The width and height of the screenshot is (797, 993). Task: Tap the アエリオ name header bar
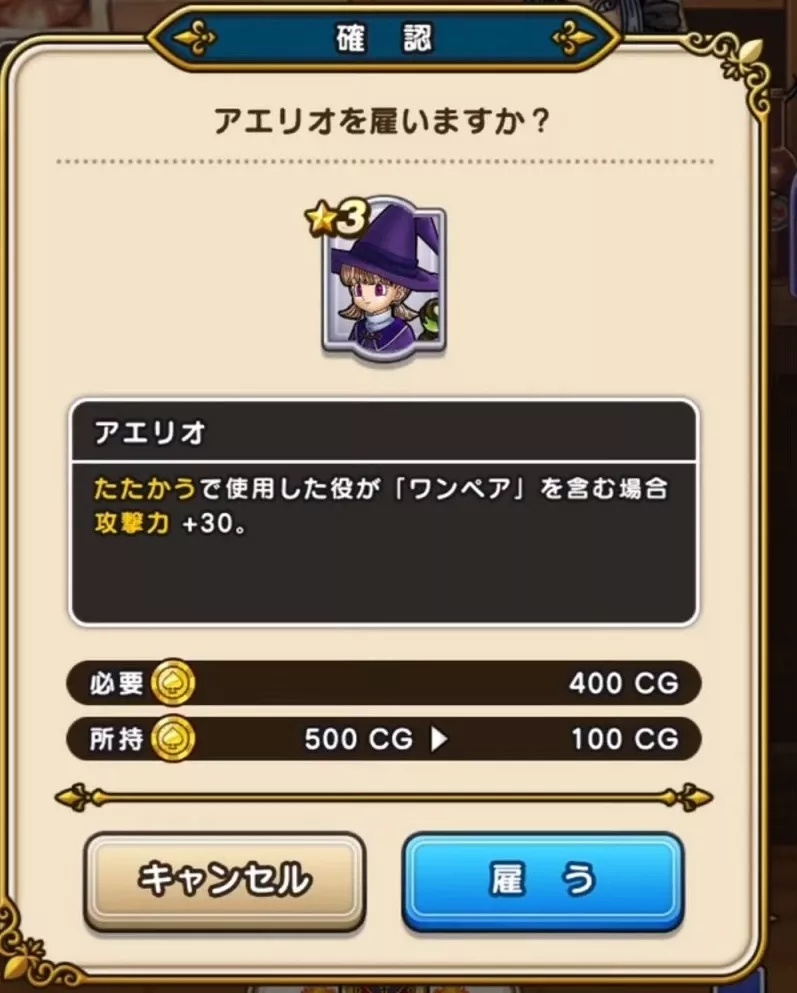(384, 432)
